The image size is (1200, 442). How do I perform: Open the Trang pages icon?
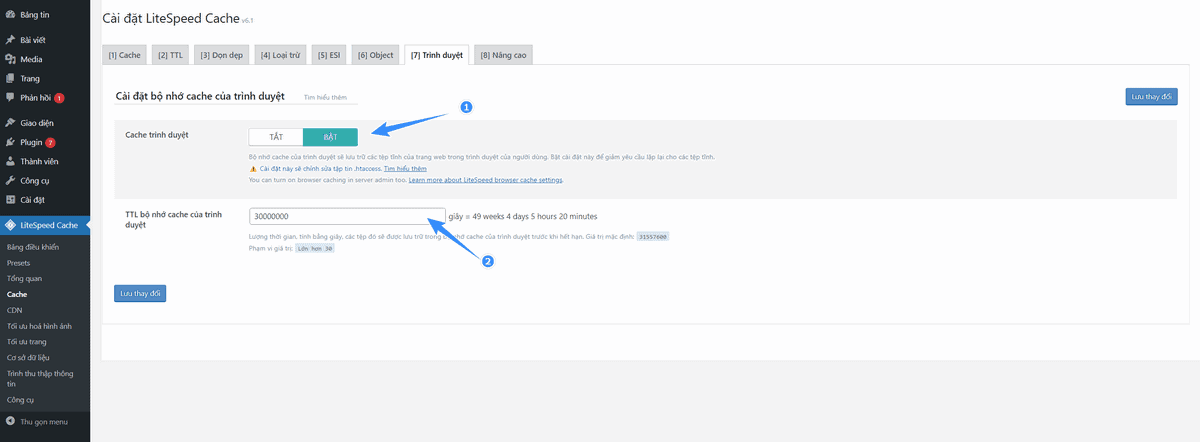[x=10, y=78]
